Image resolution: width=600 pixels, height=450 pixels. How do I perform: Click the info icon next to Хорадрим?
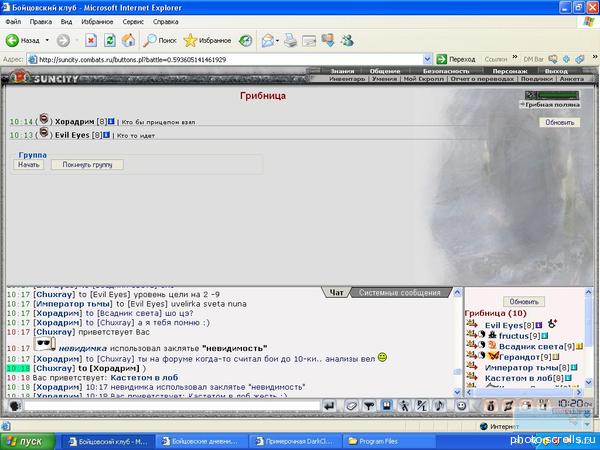pos(113,121)
